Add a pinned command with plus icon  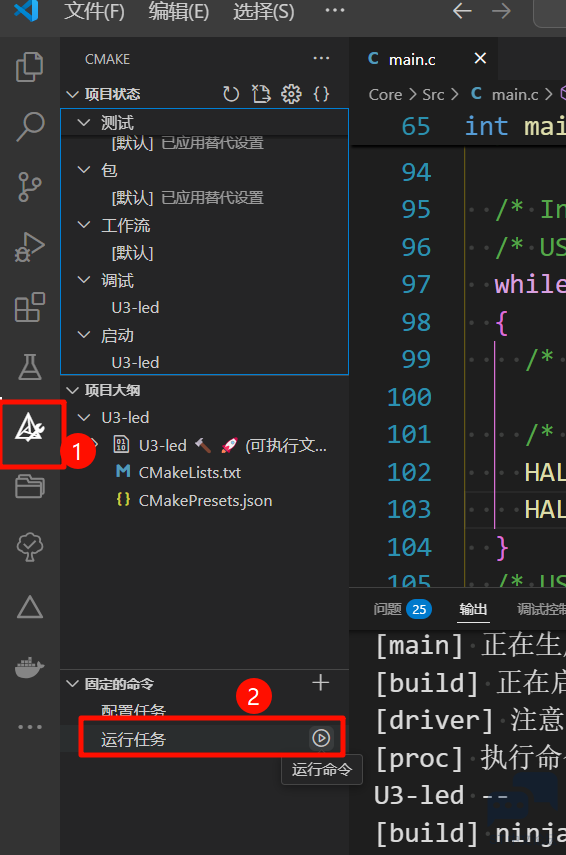(321, 683)
